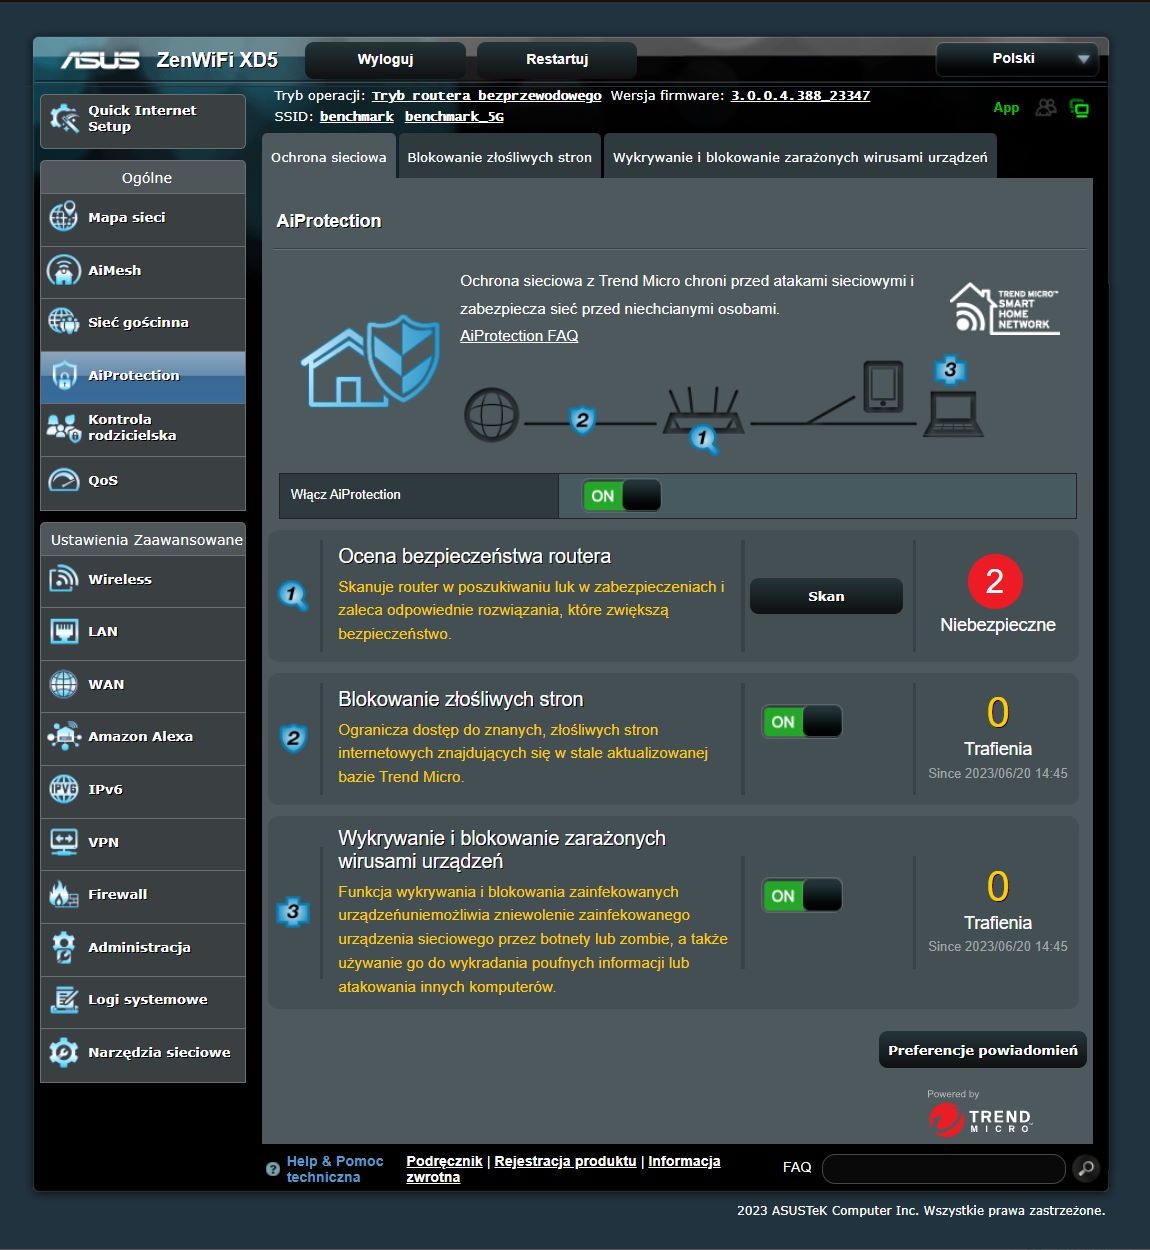Click the Wyloguj button

click(385, 59)
